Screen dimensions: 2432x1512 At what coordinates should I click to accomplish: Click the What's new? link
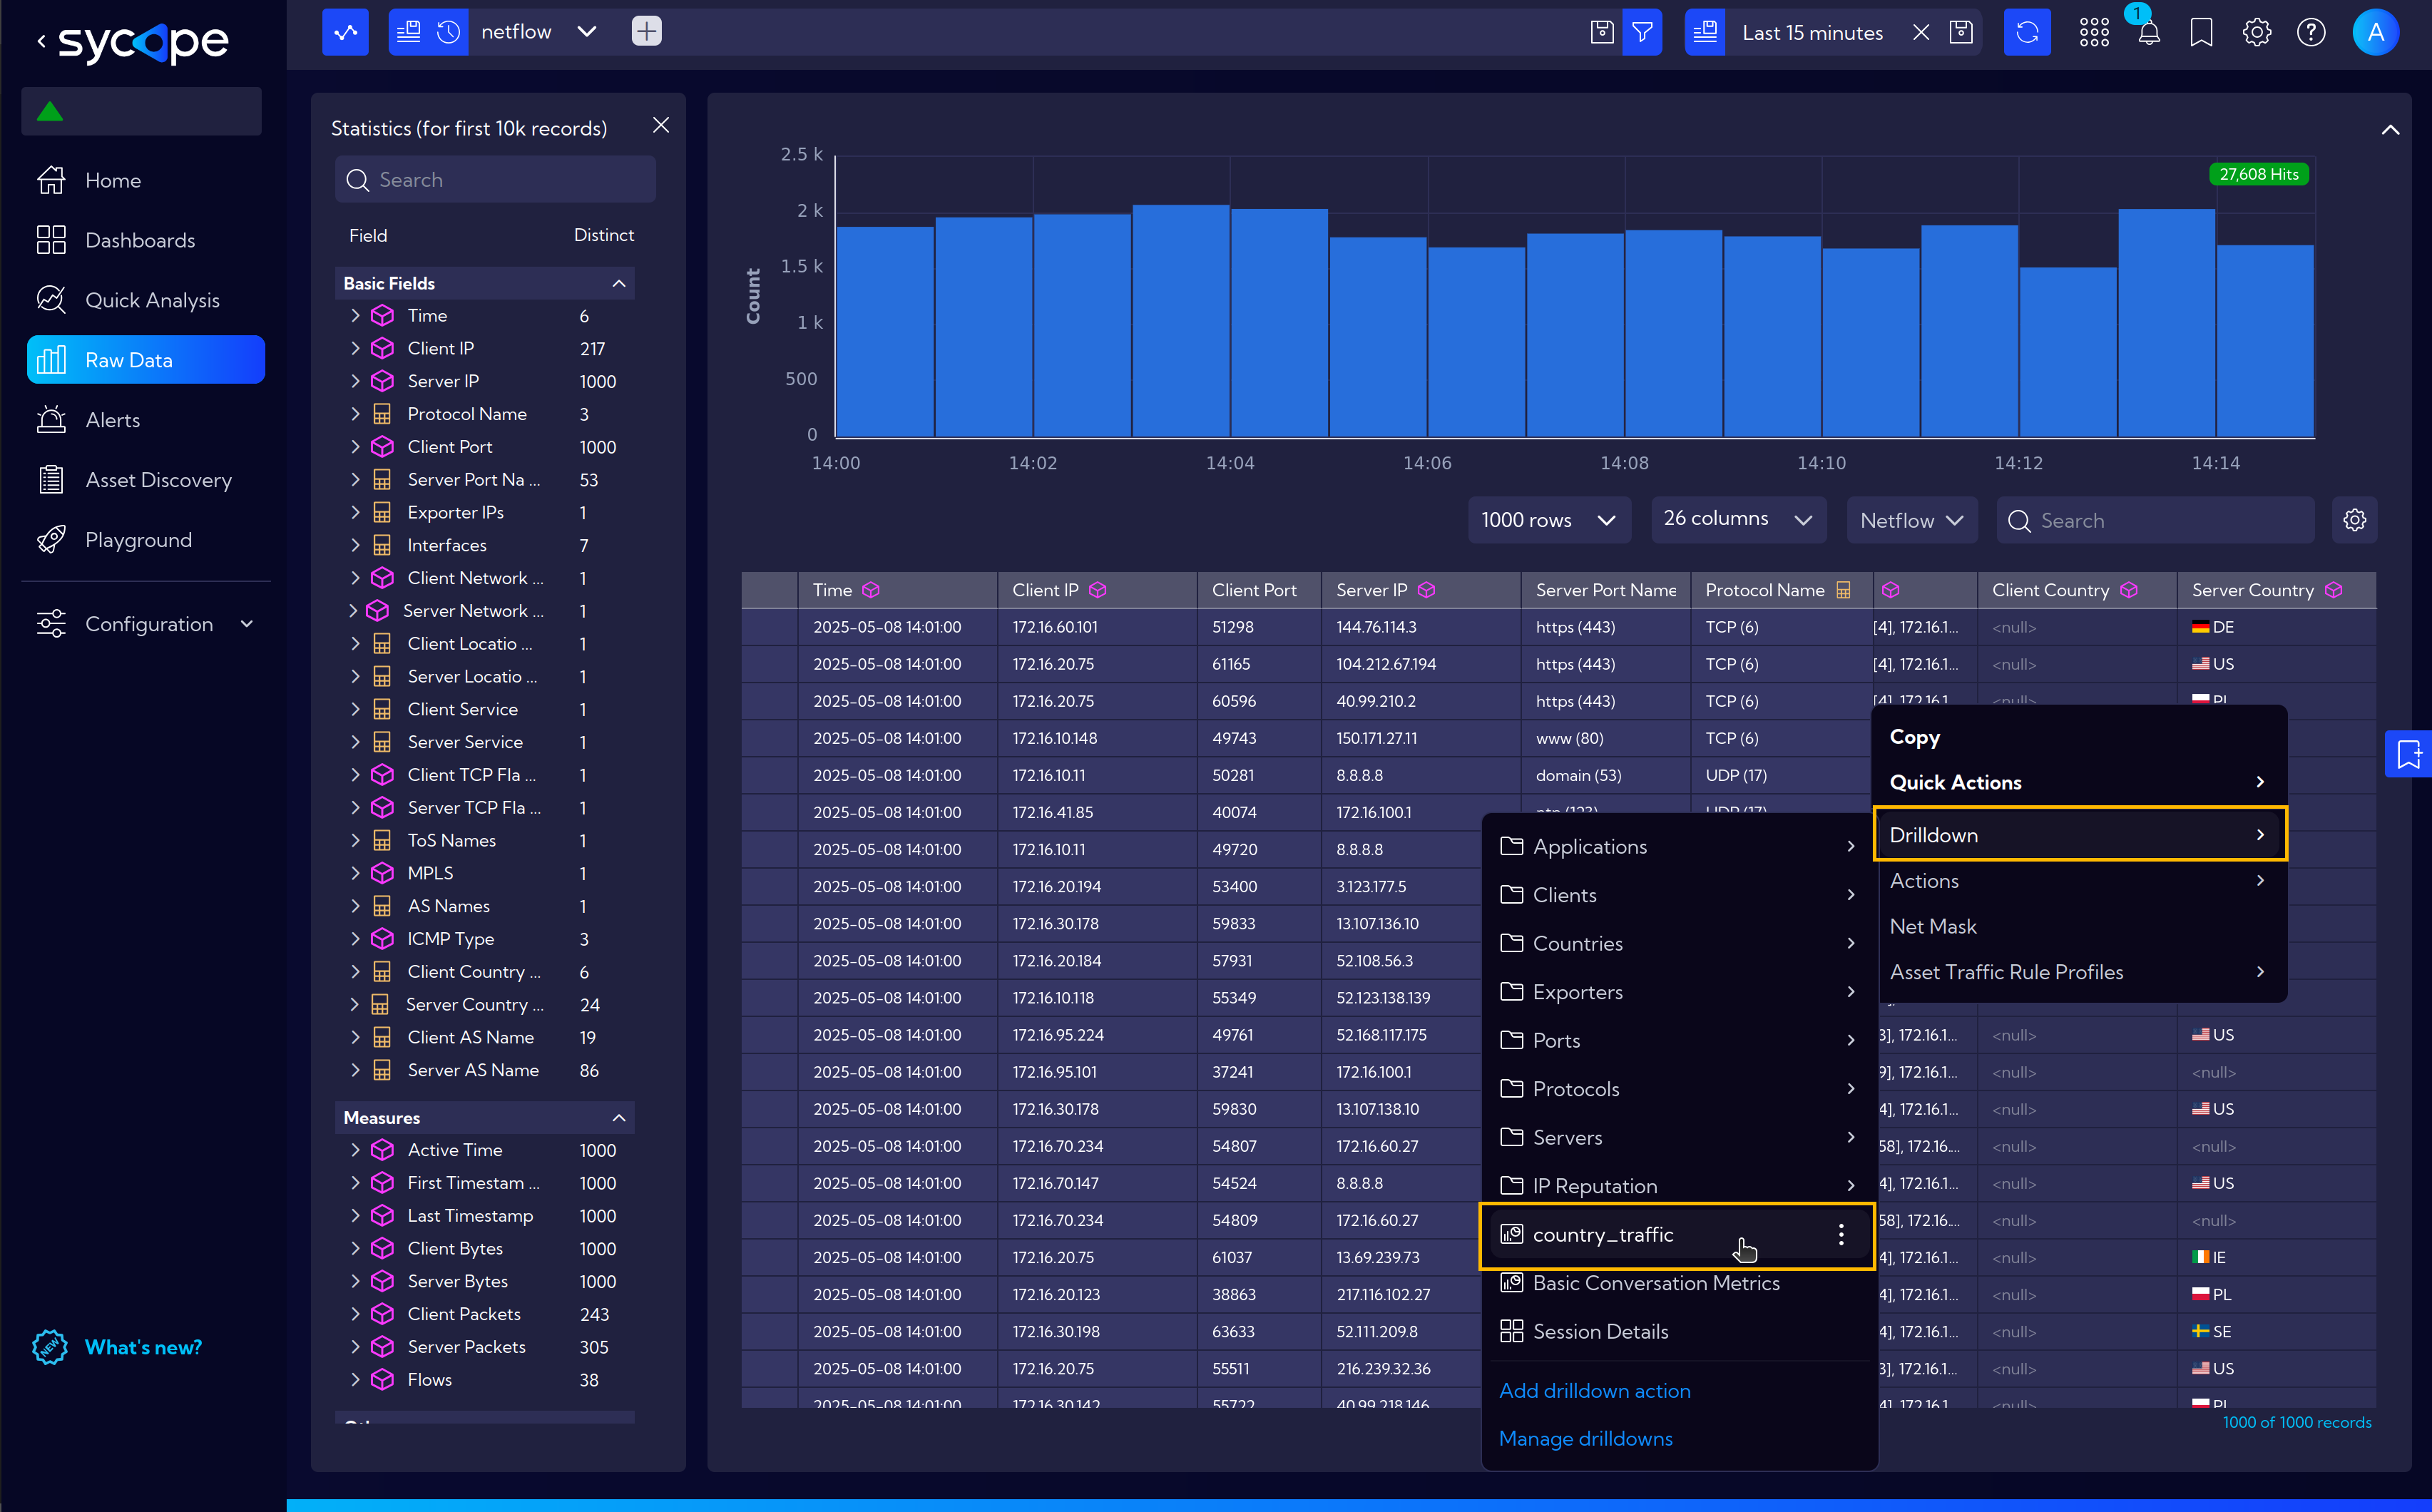click(x=143, y=1347)
